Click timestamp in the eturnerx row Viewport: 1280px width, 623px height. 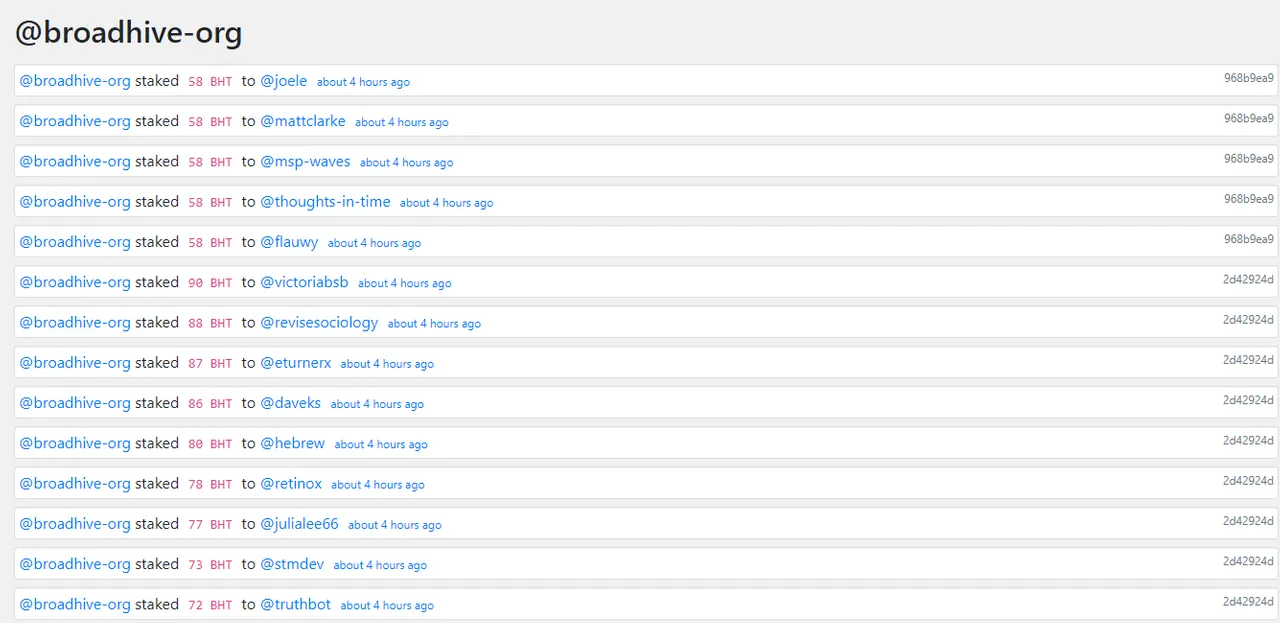388,363
